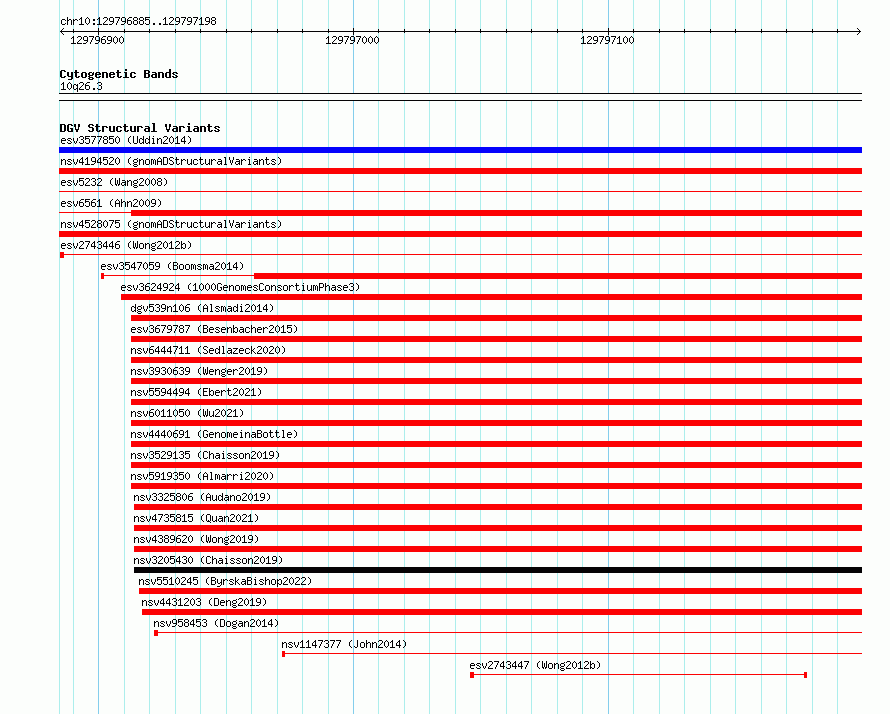Image resolution: width=890 pixels, height=714 pixels.
Task: Select the dgv539n106 (Alsmadi2014) label
Action: click(202, 308)
